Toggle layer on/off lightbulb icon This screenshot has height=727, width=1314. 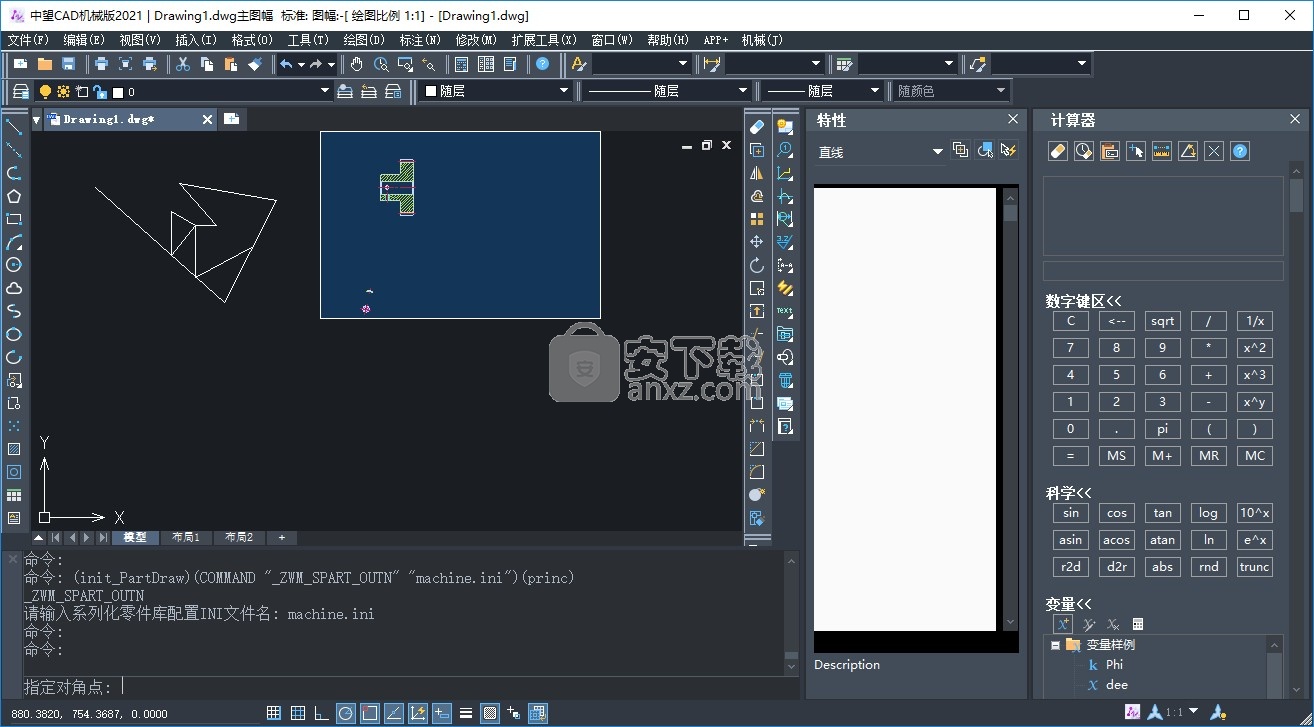click(x=45, y=91)
